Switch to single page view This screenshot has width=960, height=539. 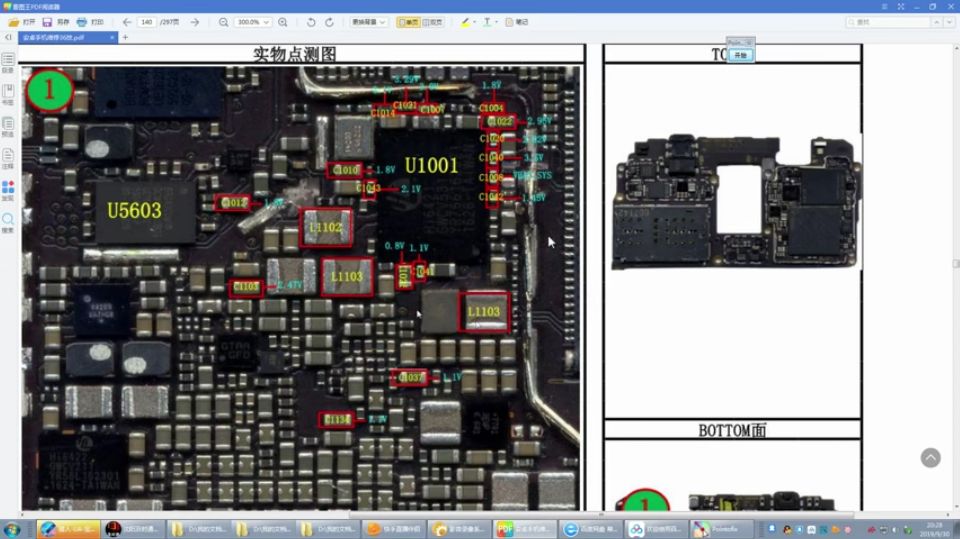coord(408,22)
